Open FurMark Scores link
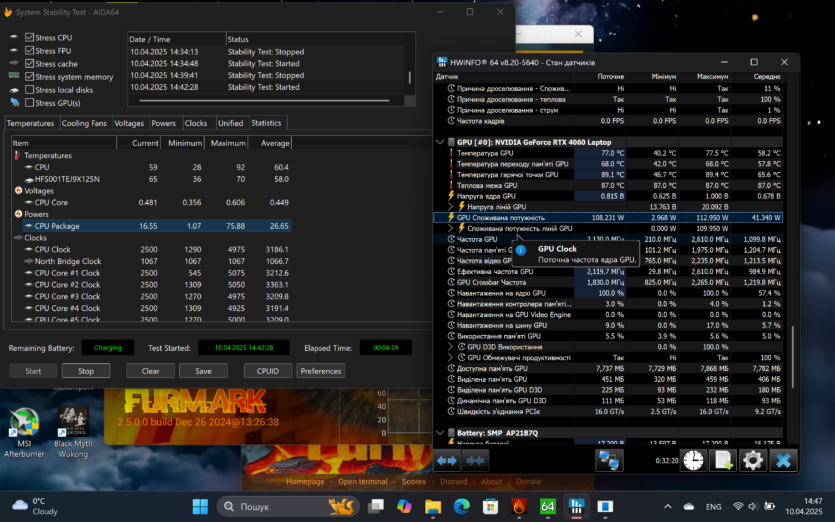 (x=414, y=482)
